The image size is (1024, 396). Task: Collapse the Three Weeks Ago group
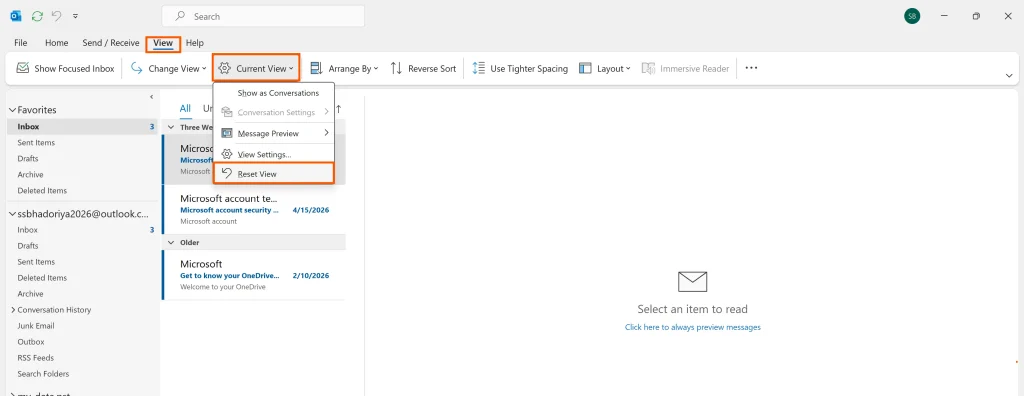(171, 127)
